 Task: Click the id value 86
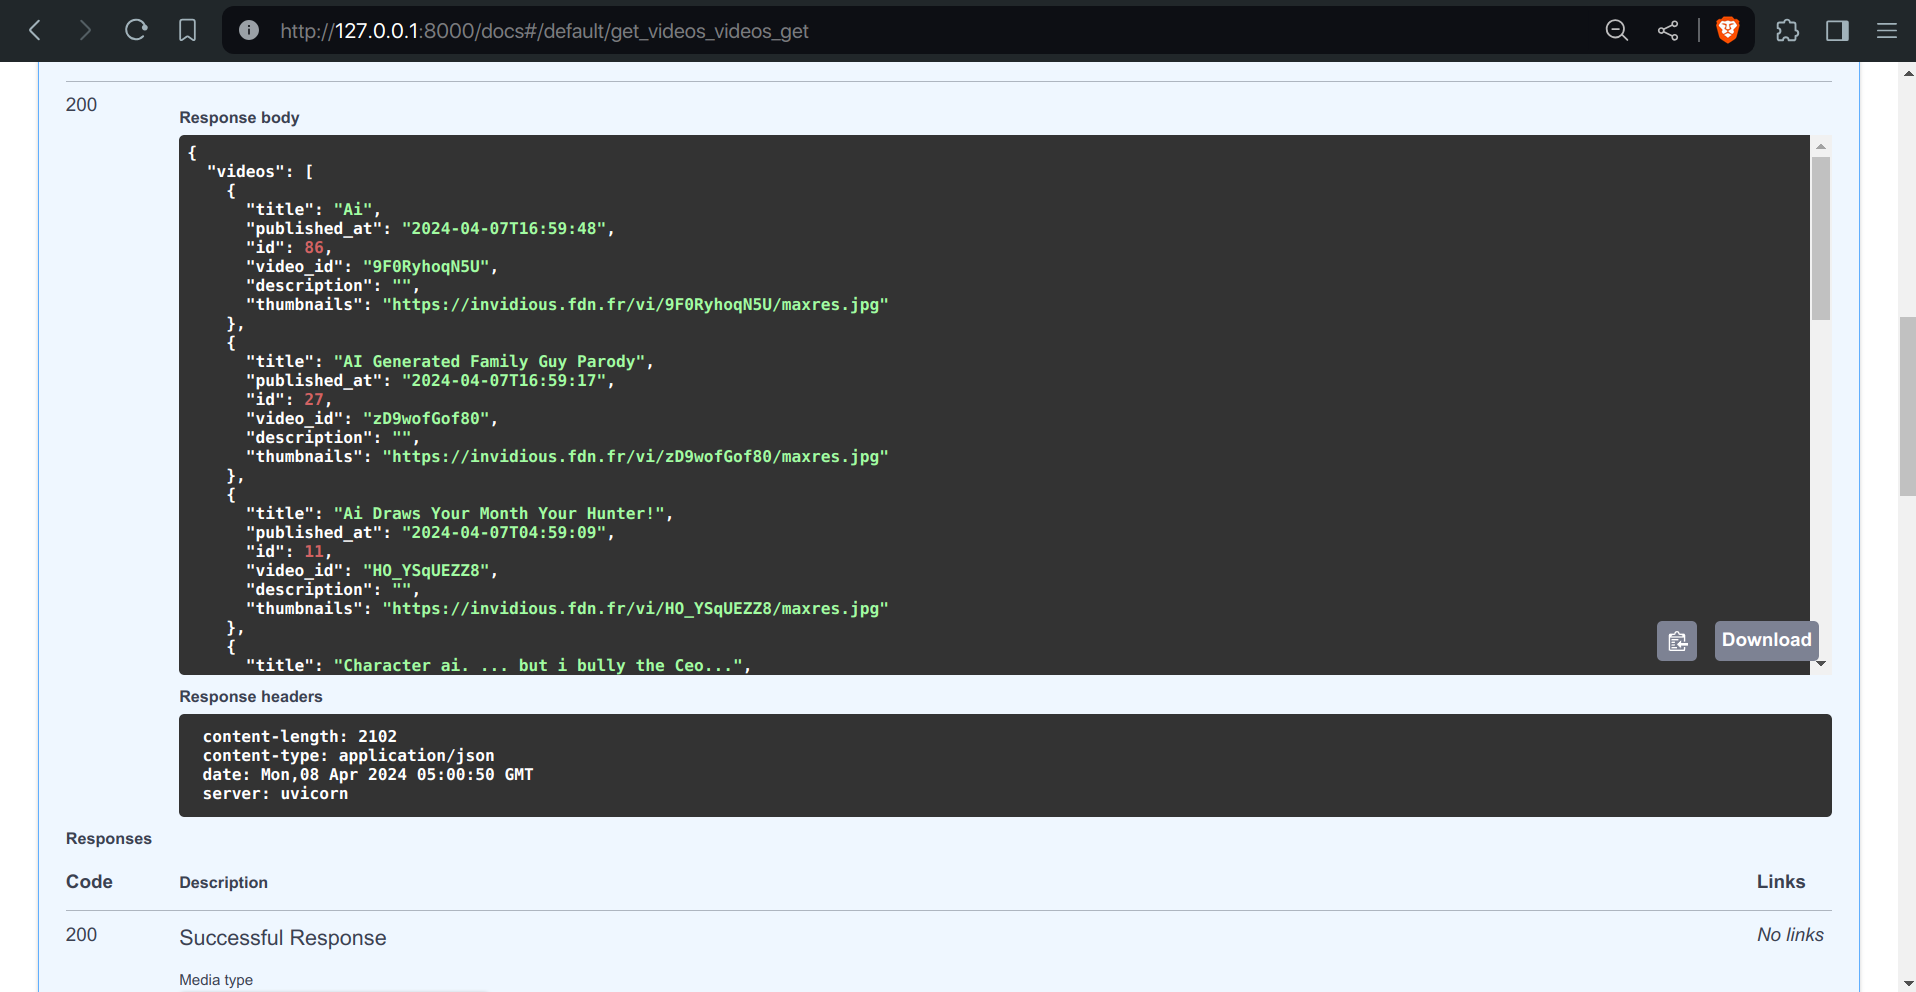(x=315, y=248)
